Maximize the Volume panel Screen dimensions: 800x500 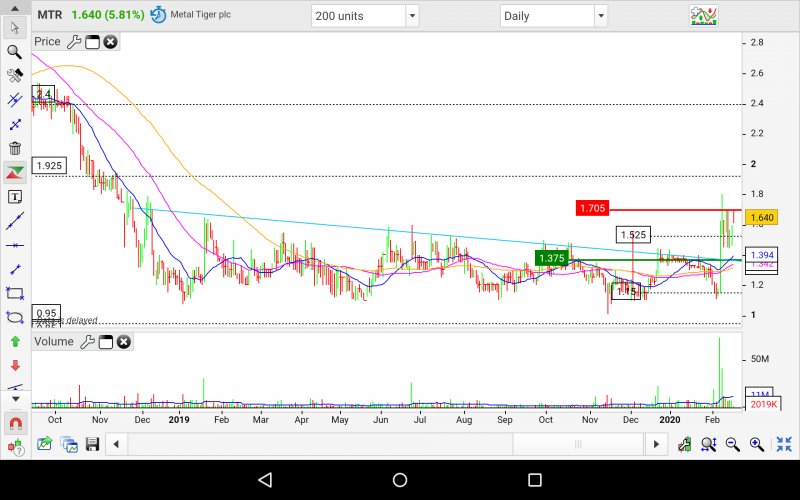pyautogui.click(x=105, y=342)
